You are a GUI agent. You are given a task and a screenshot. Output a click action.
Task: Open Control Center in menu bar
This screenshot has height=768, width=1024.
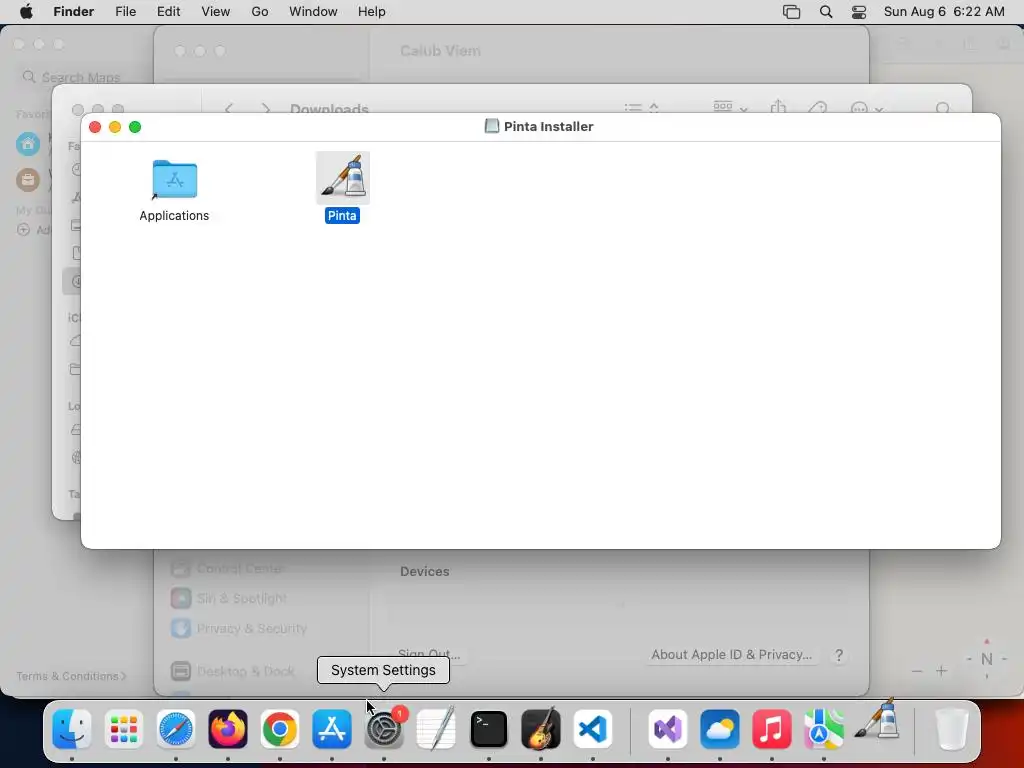859,12
